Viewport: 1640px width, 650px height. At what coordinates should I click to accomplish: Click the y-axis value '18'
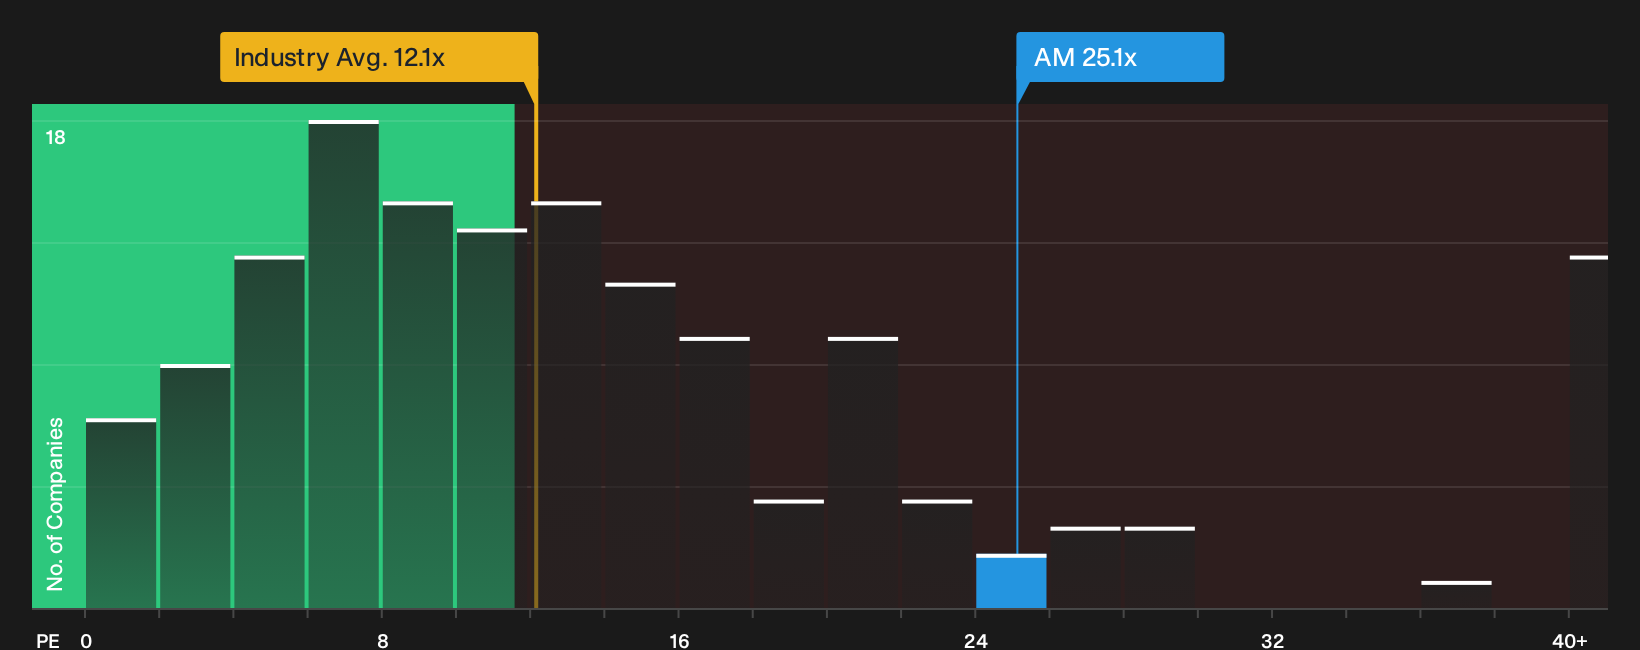55,137
